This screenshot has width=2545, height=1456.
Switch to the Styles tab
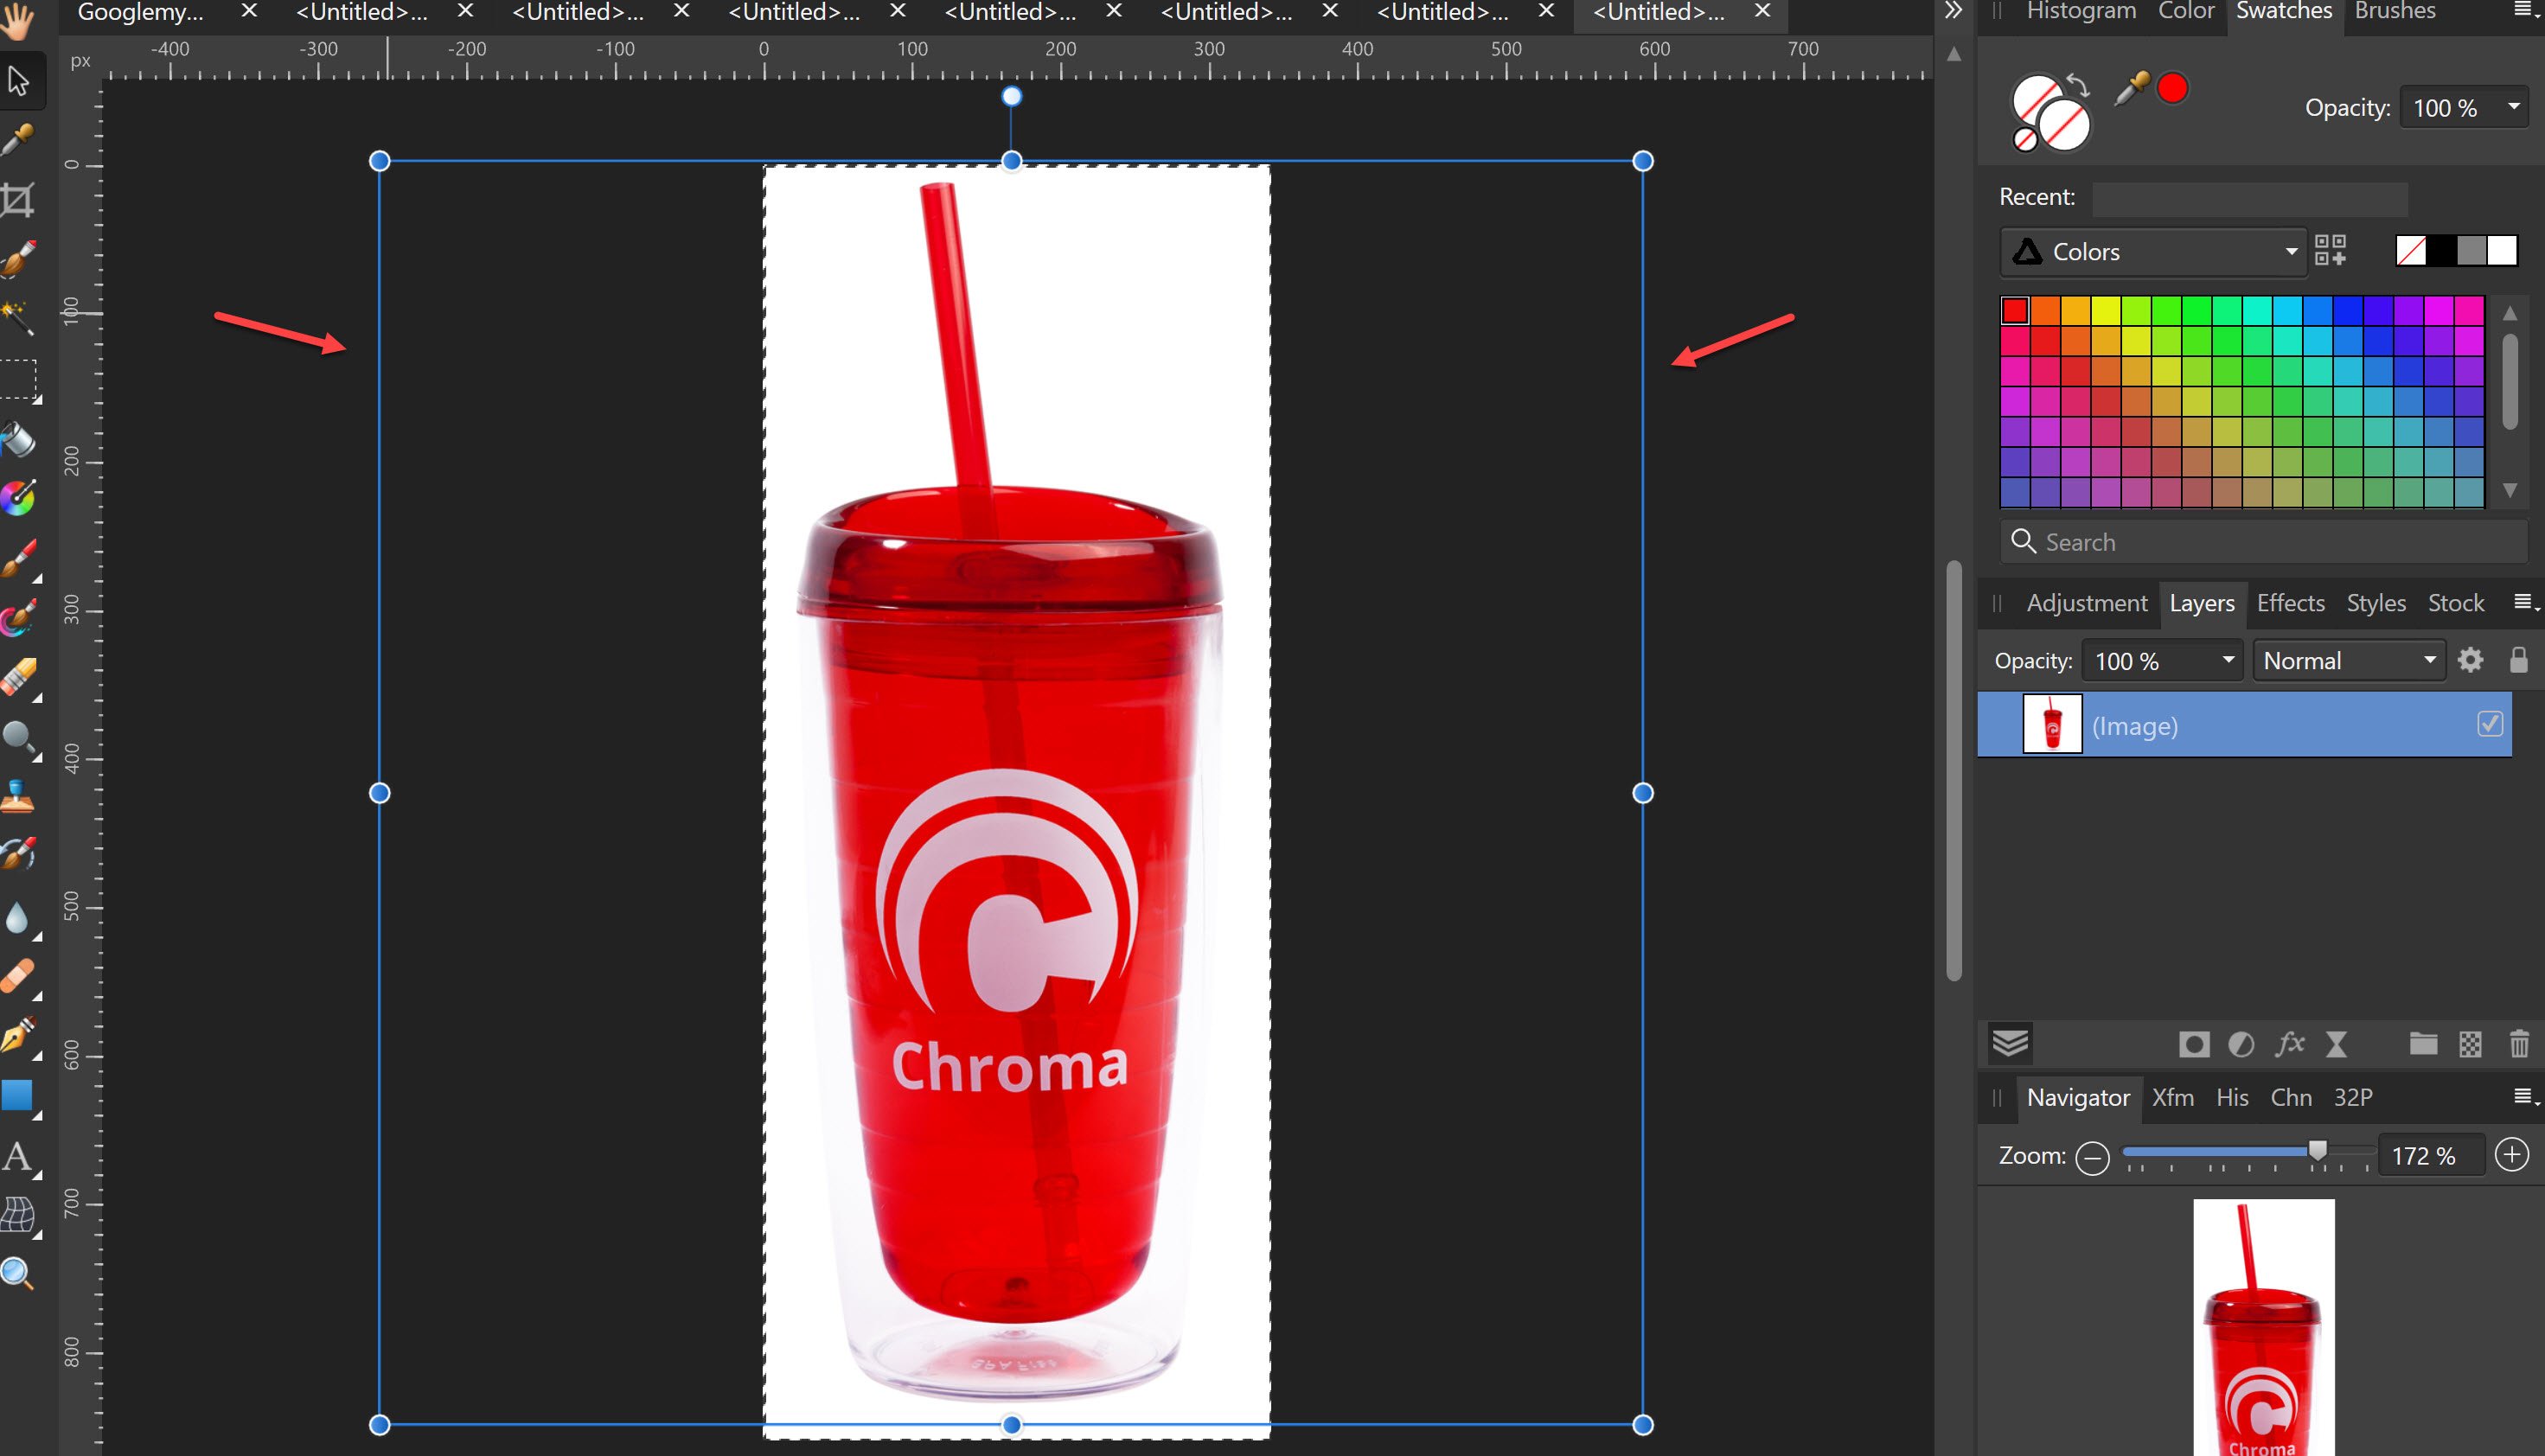pos(2376,603)
